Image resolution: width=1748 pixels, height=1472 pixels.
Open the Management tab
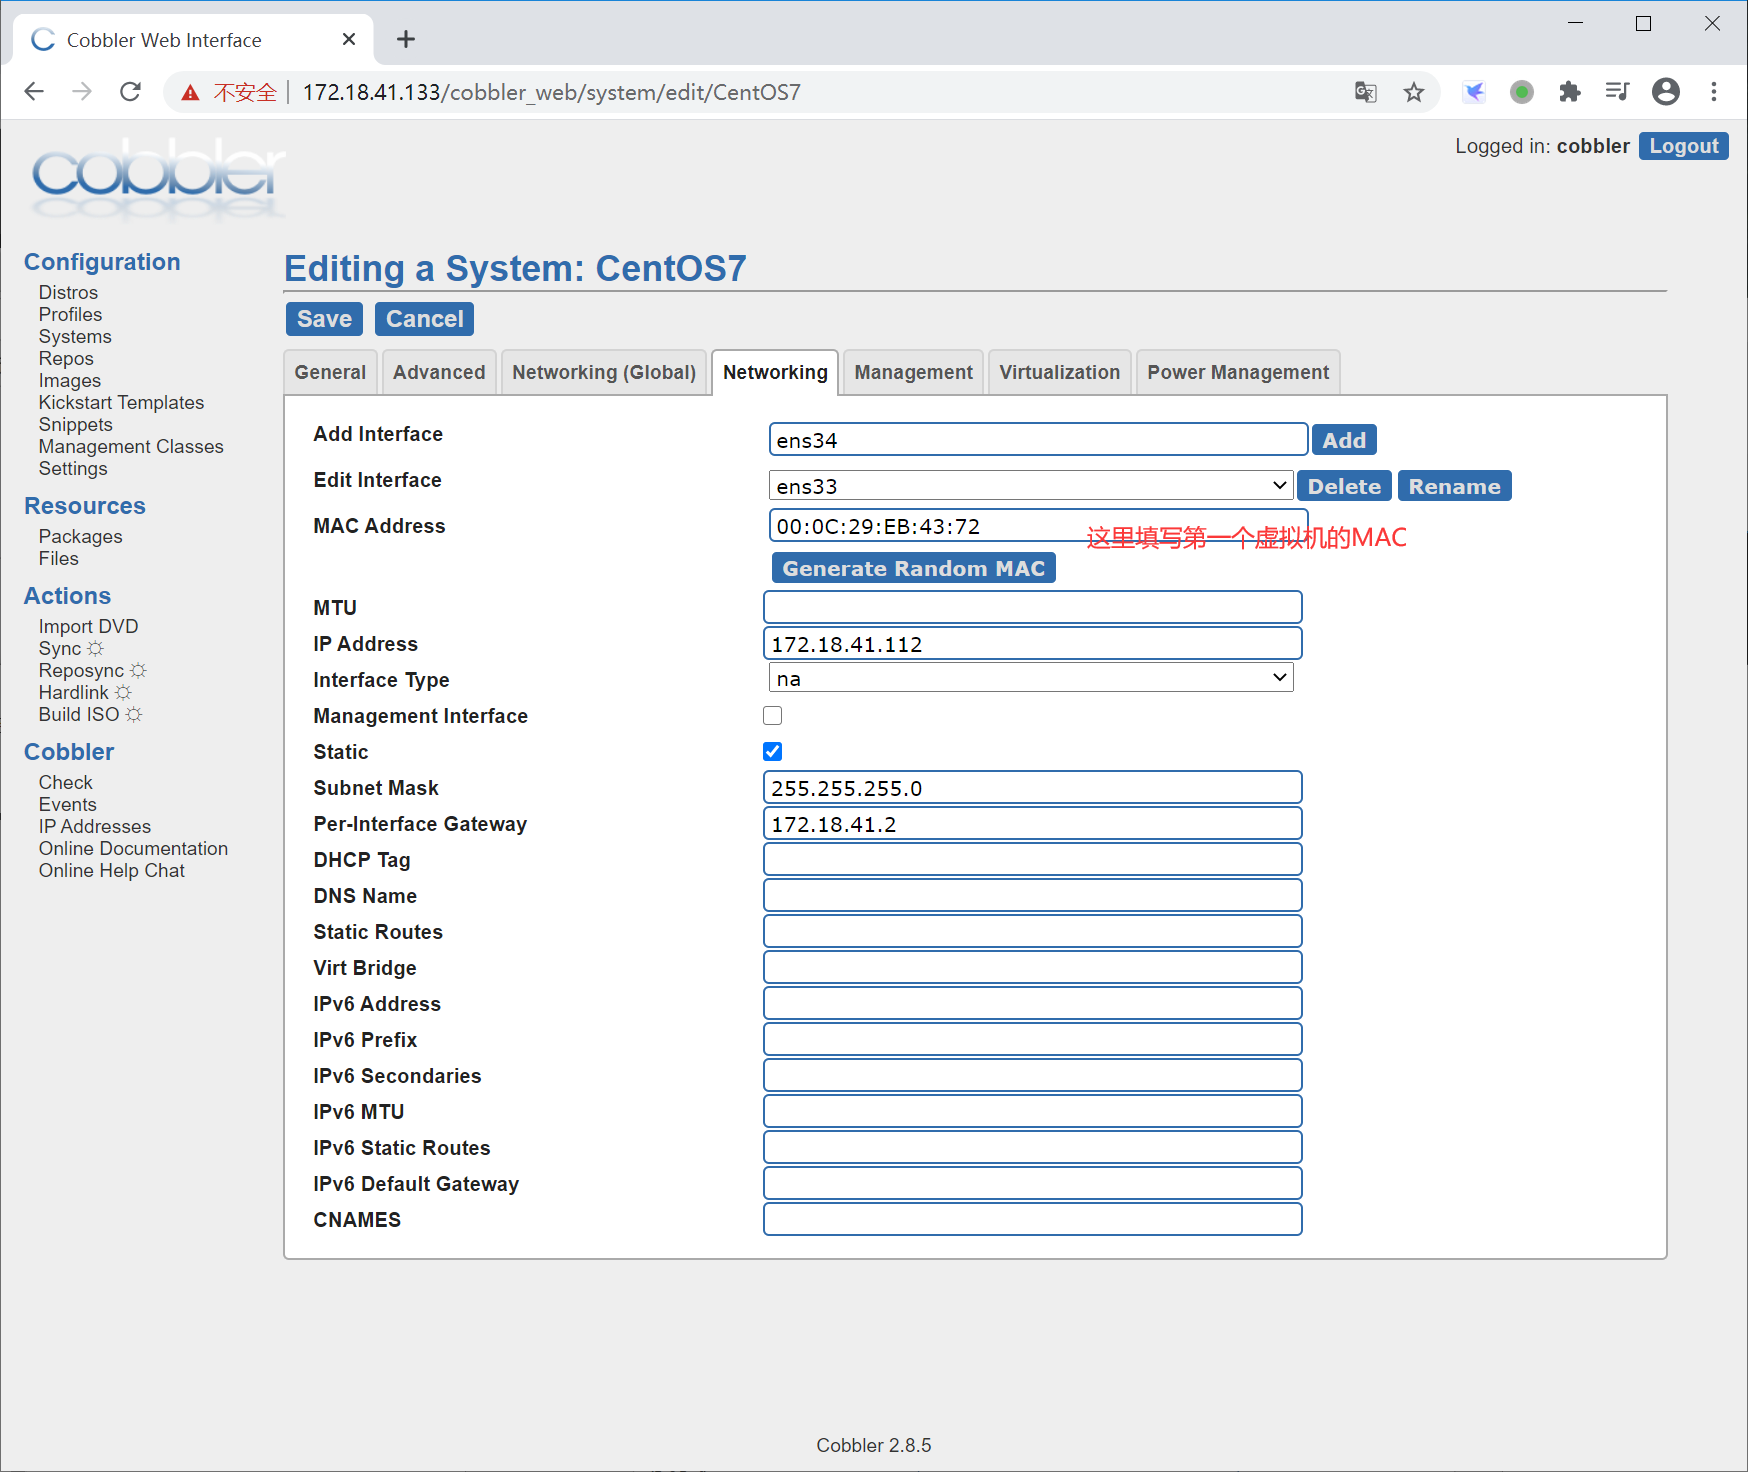(x=913, y=372)
